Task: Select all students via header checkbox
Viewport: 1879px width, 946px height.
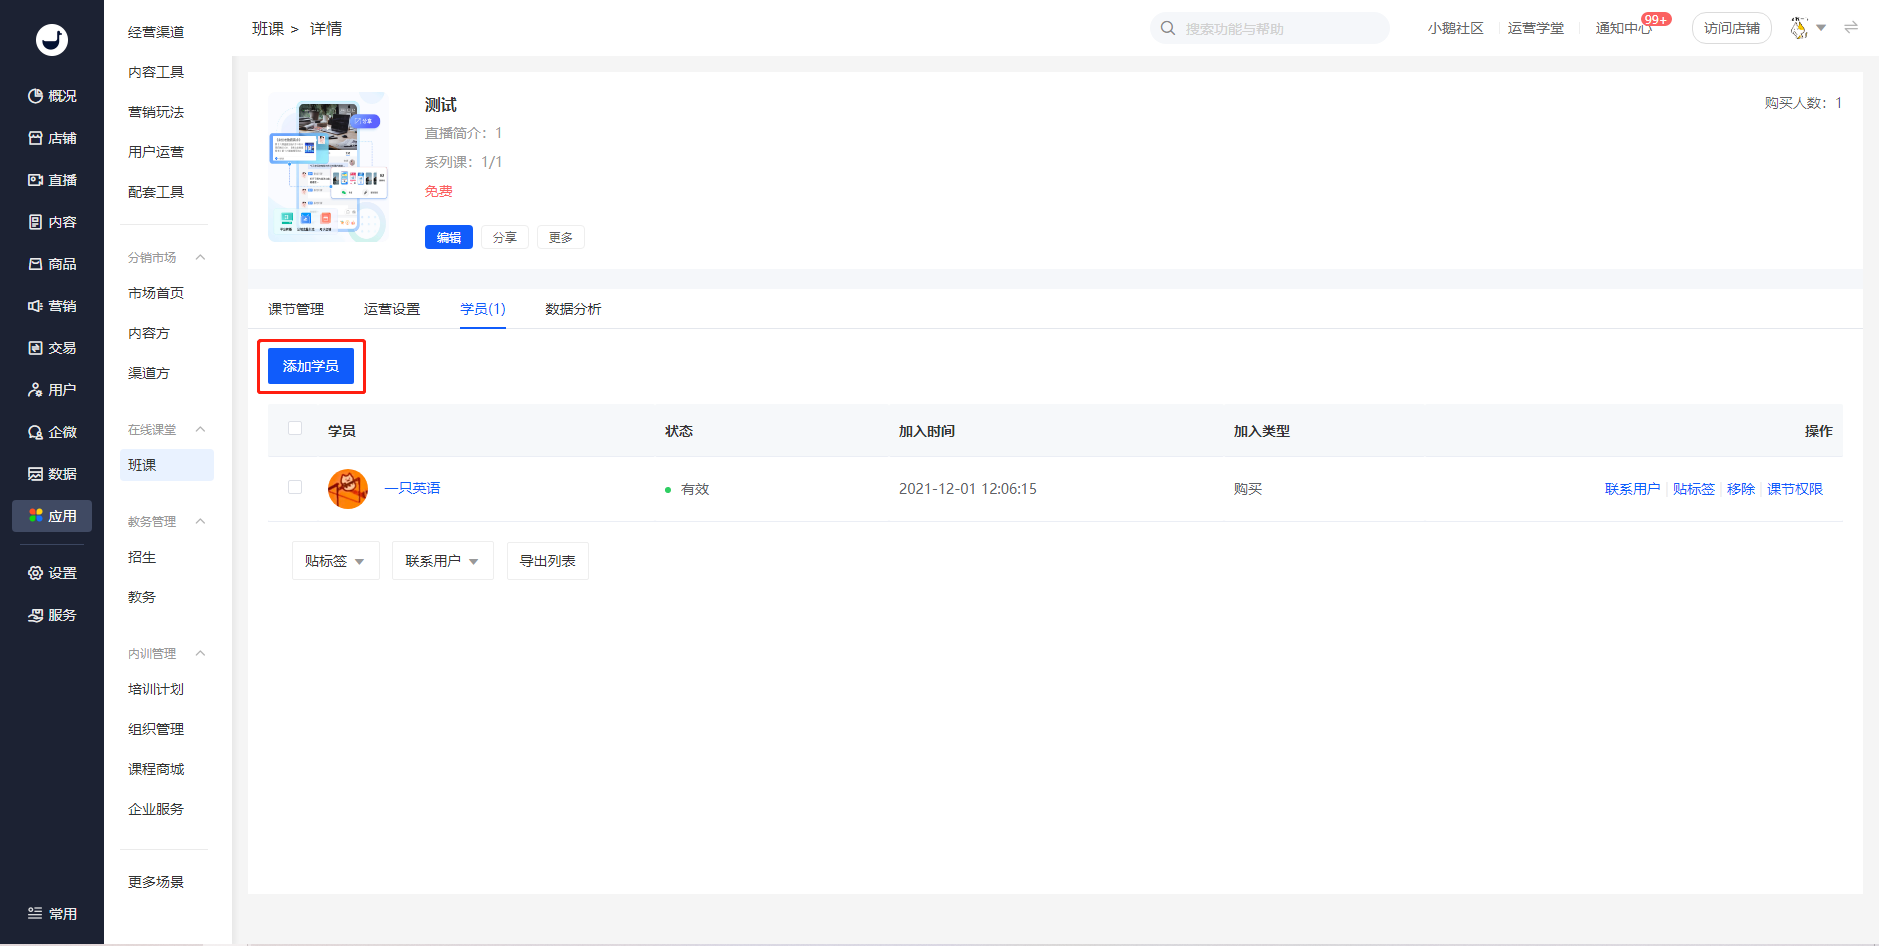Action: pos(295,428)
